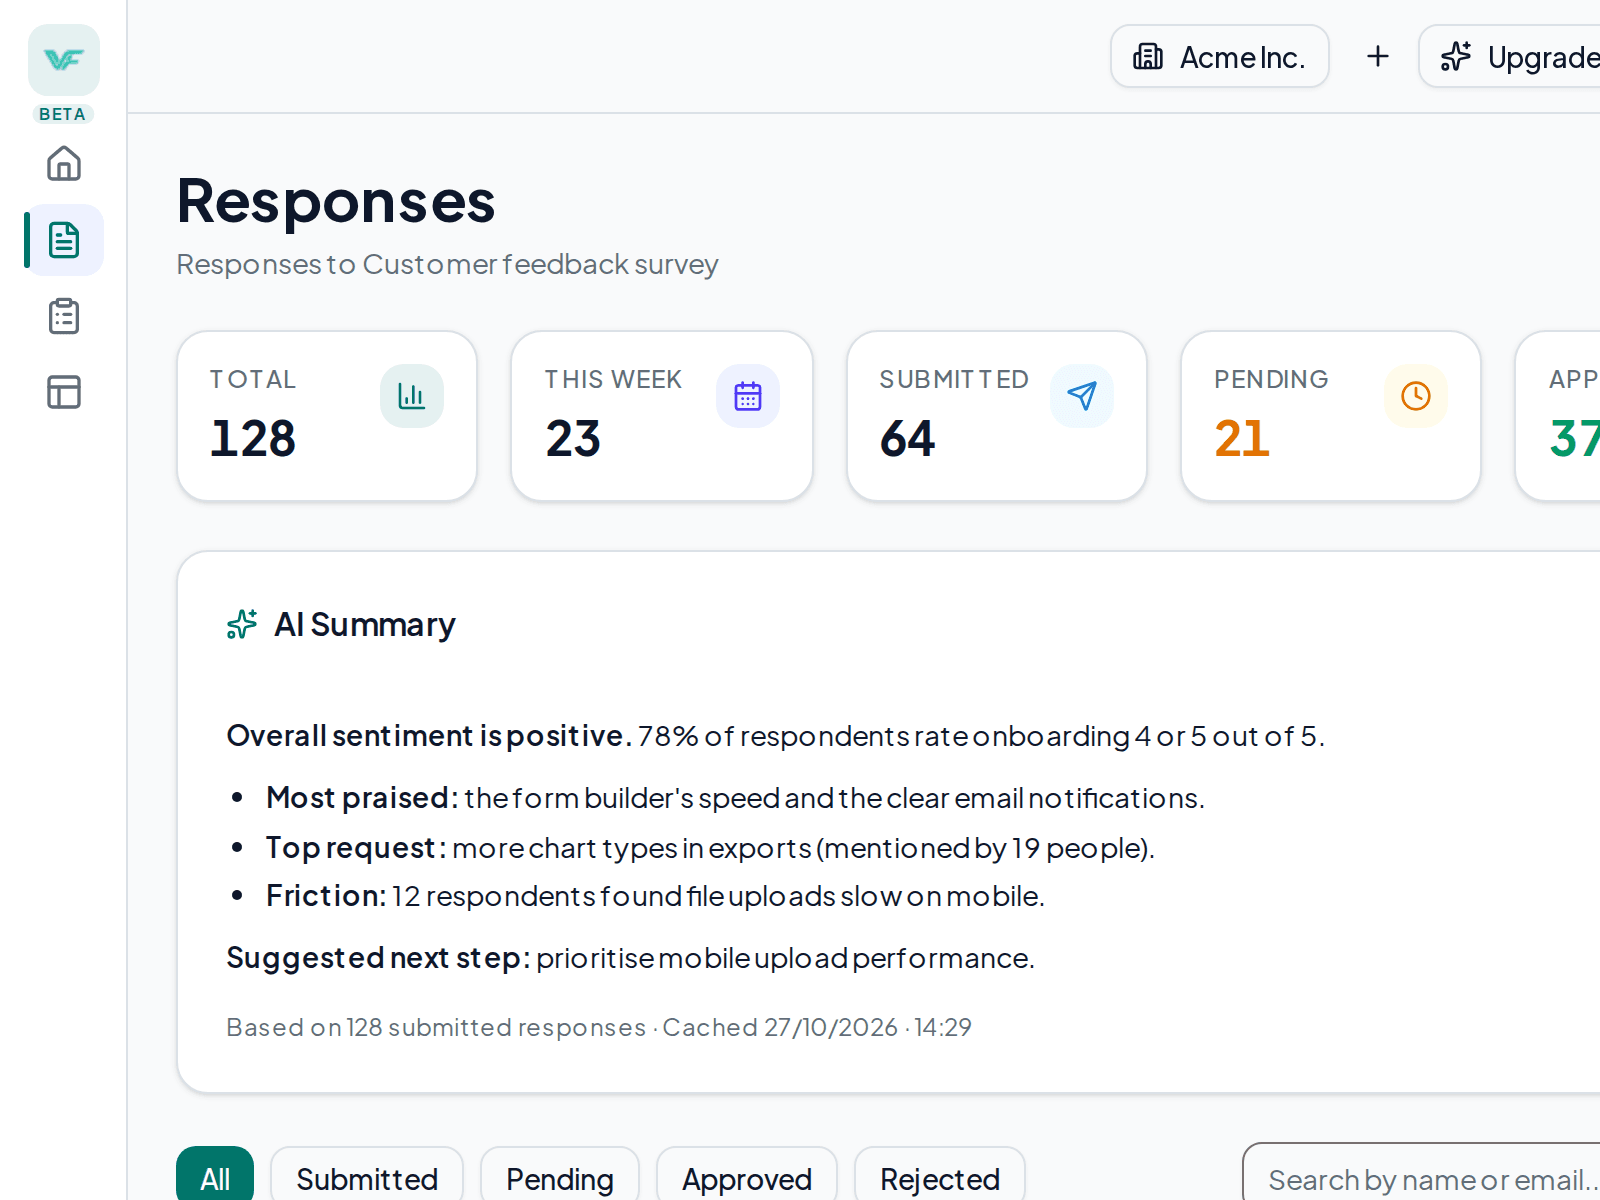Click the 'Overall sentiment is positive' sentence

(776, 736)
